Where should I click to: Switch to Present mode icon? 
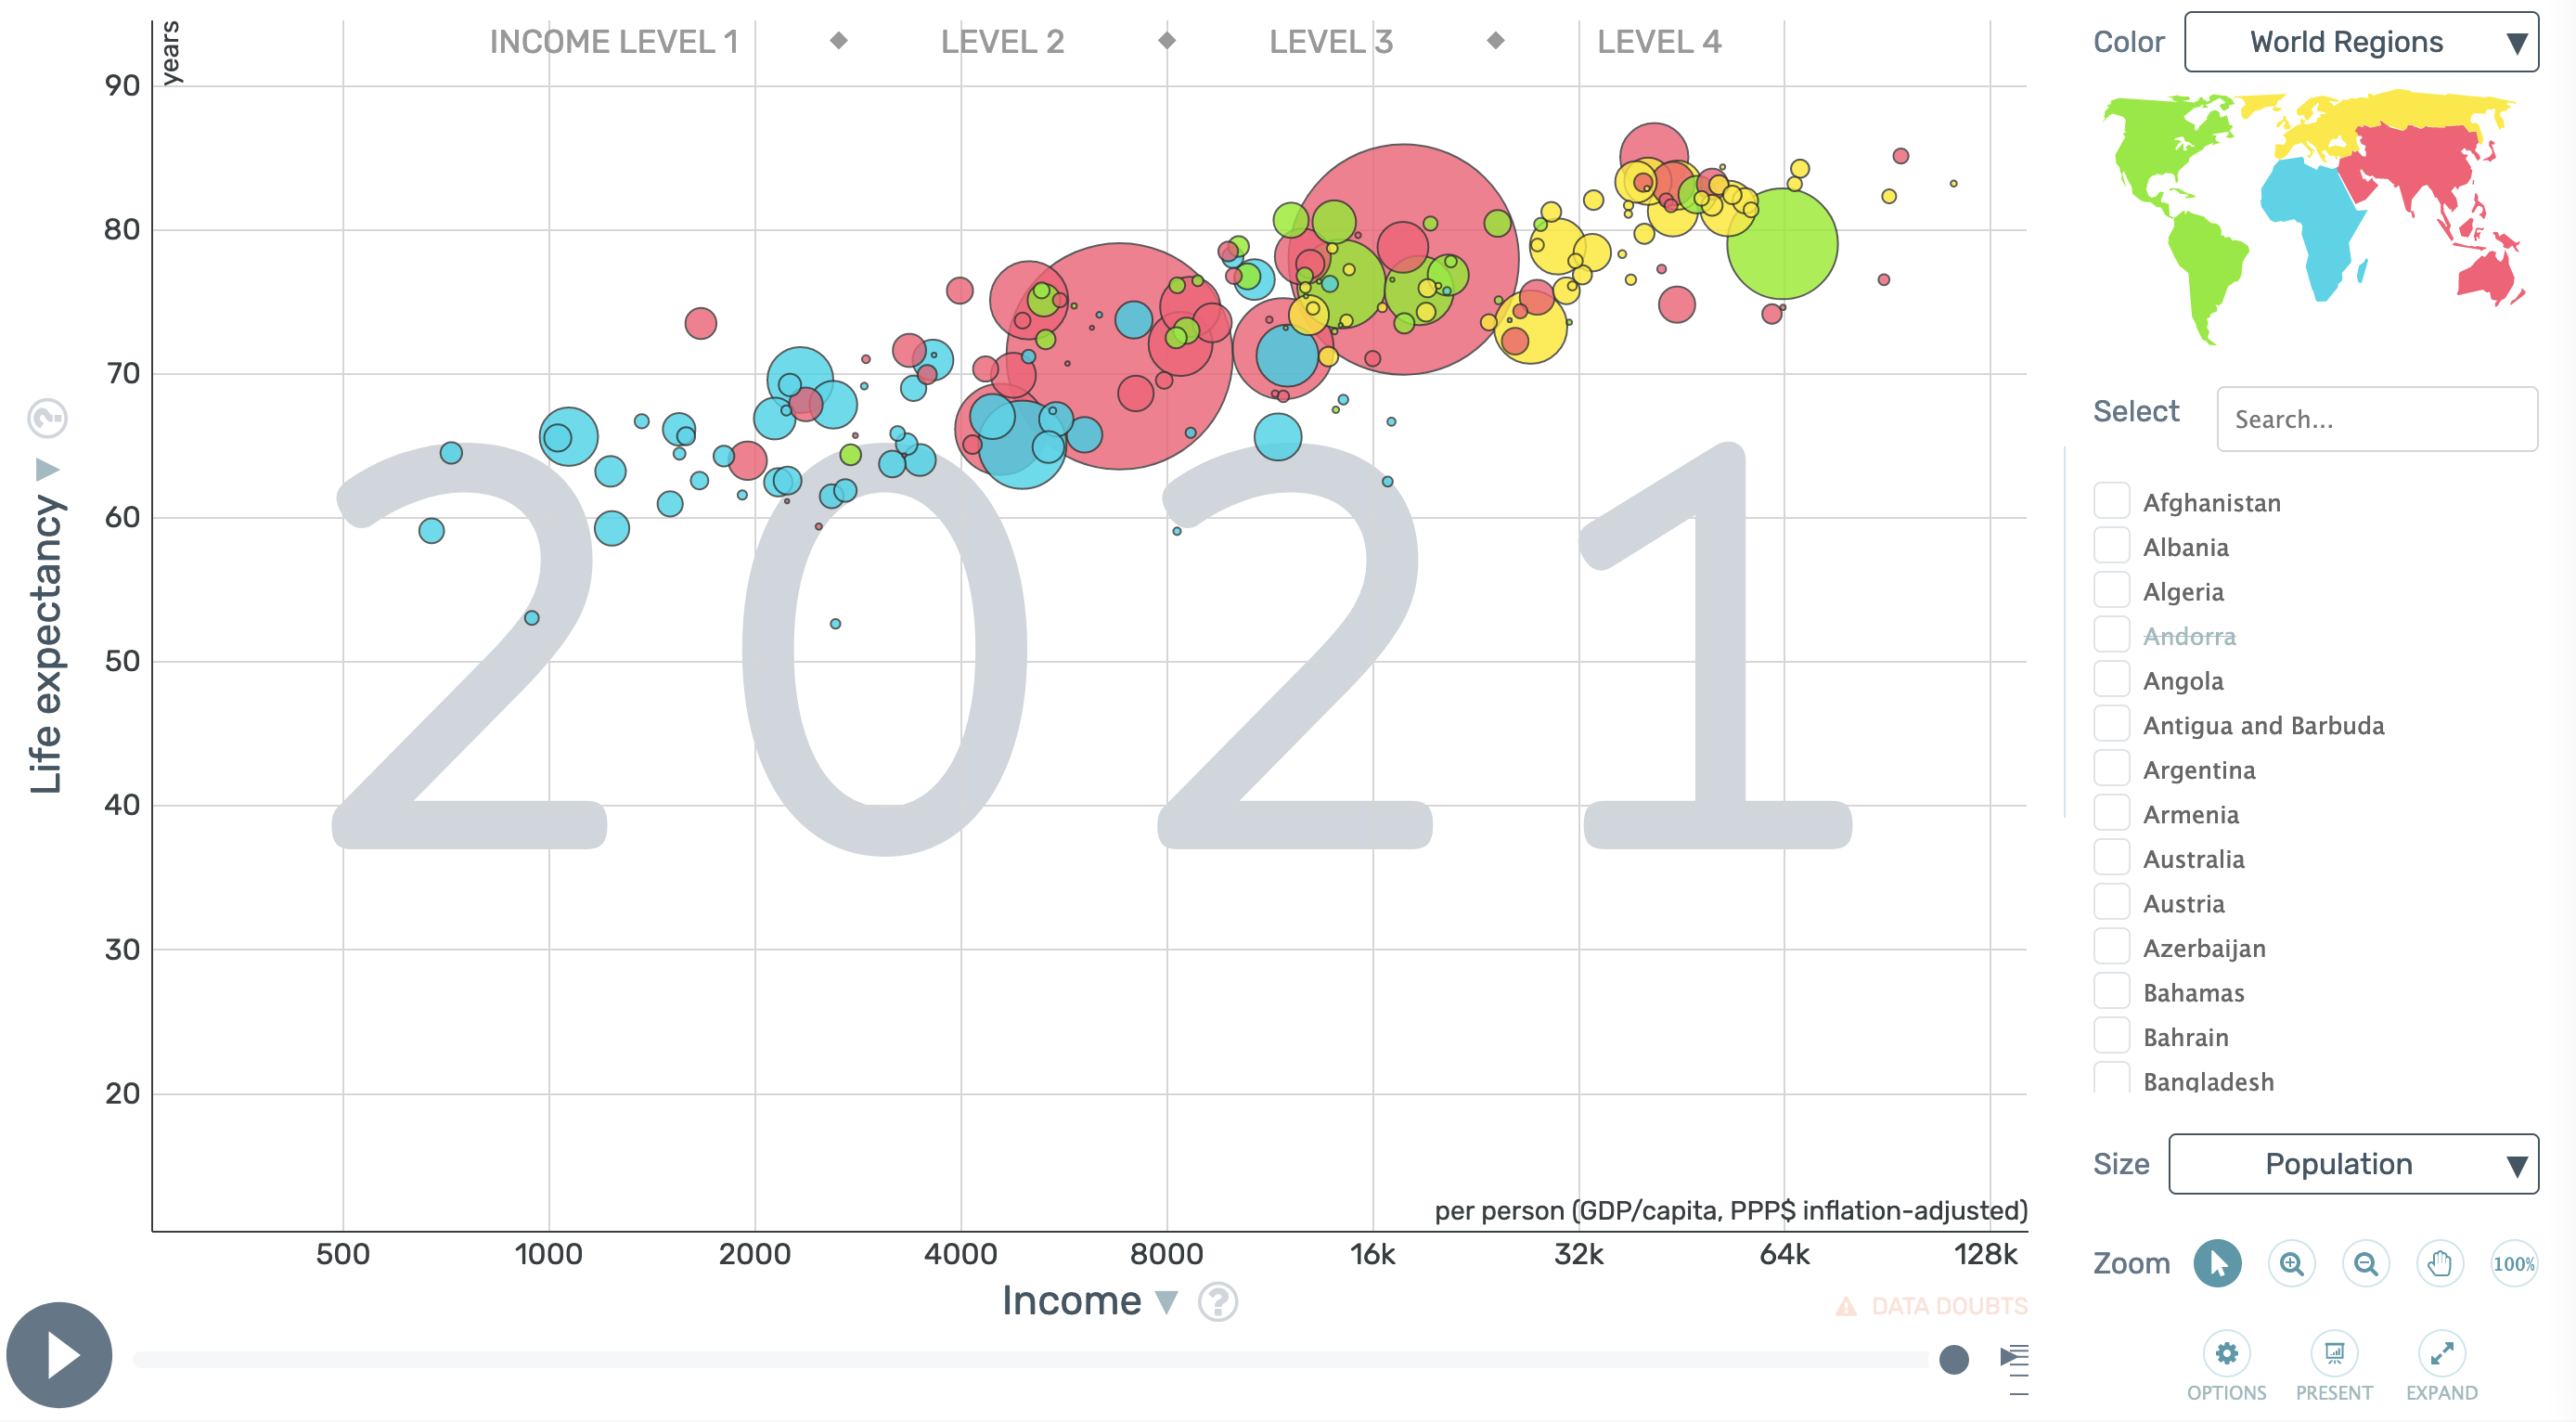[2333, 1354]
